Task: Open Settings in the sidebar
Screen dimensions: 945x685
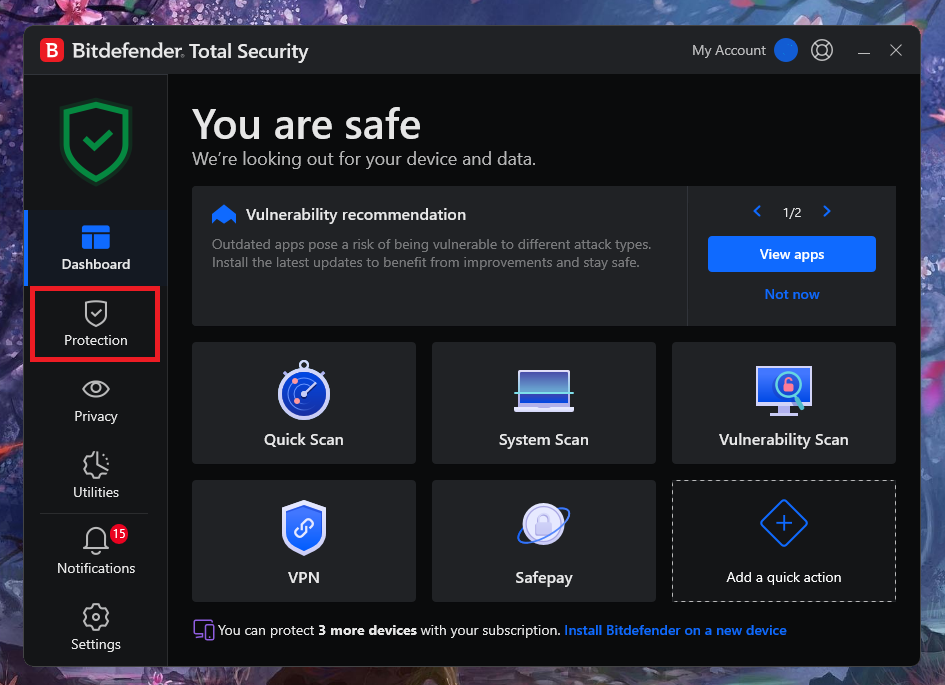Action: tap(96, 628)
